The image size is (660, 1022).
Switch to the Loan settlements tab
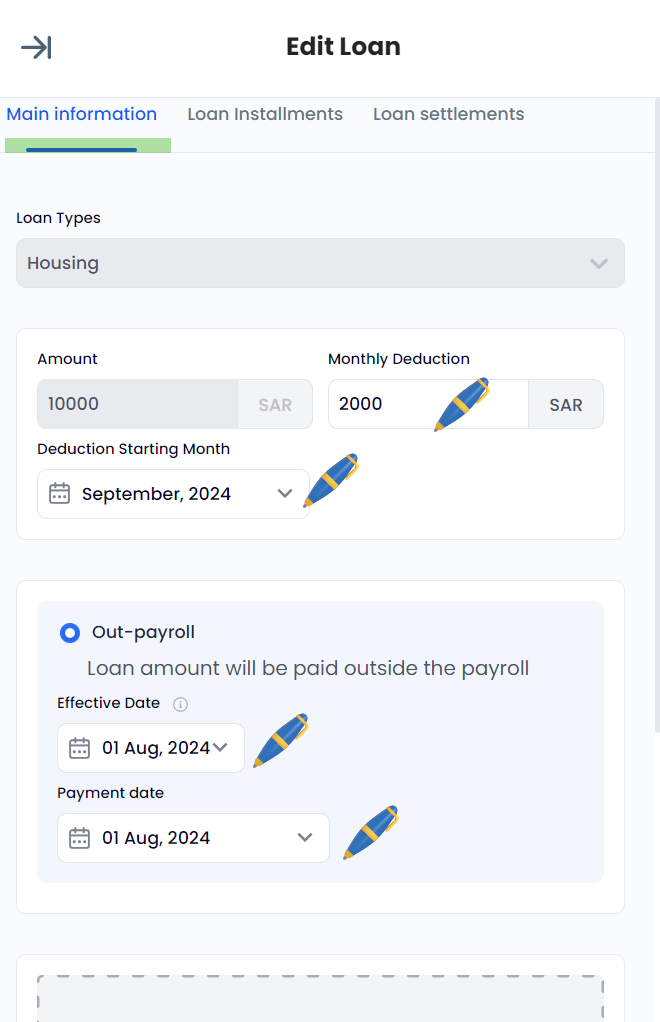coord(448,114)
